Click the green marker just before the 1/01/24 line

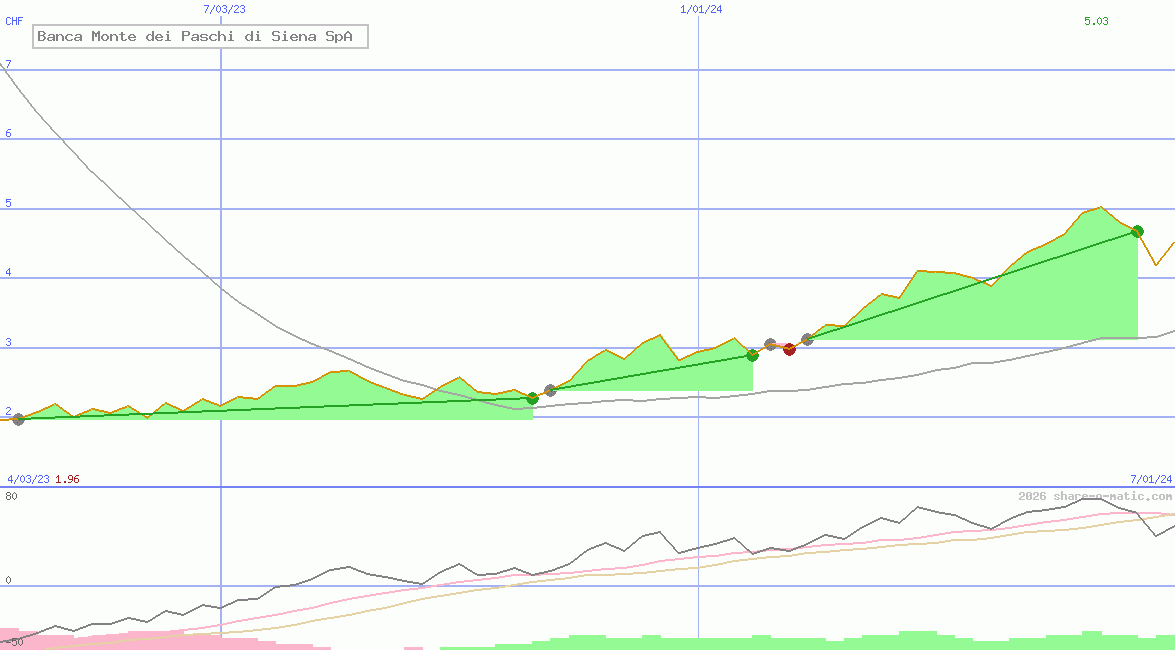(752, 355)
